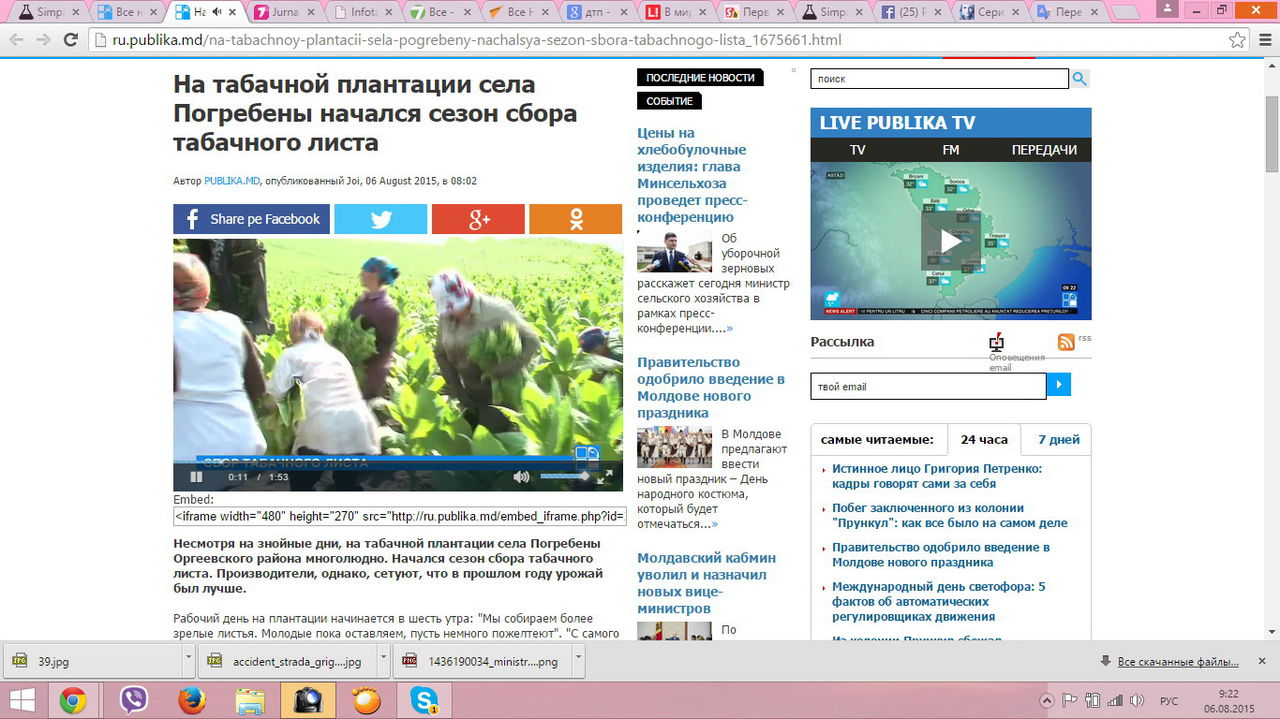
Task: Open the Григория Петренко most-read article
Action: click(937, 476)
